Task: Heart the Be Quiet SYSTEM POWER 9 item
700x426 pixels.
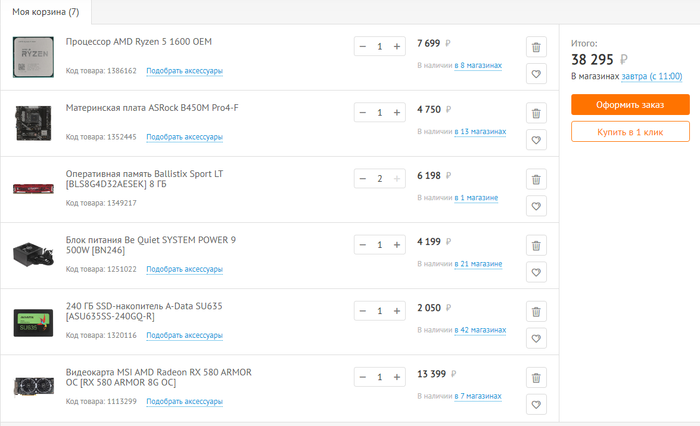Action: click(x=536, y=272)
